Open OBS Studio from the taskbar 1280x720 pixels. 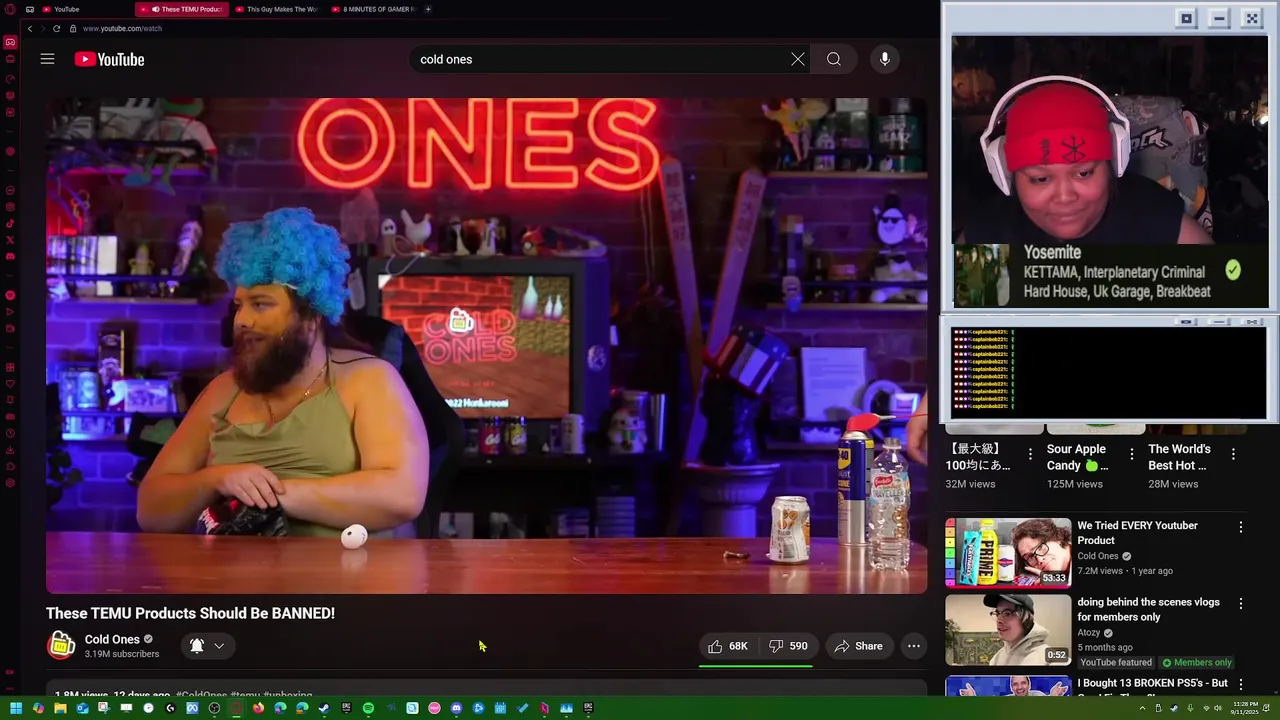tap(214, 708)
